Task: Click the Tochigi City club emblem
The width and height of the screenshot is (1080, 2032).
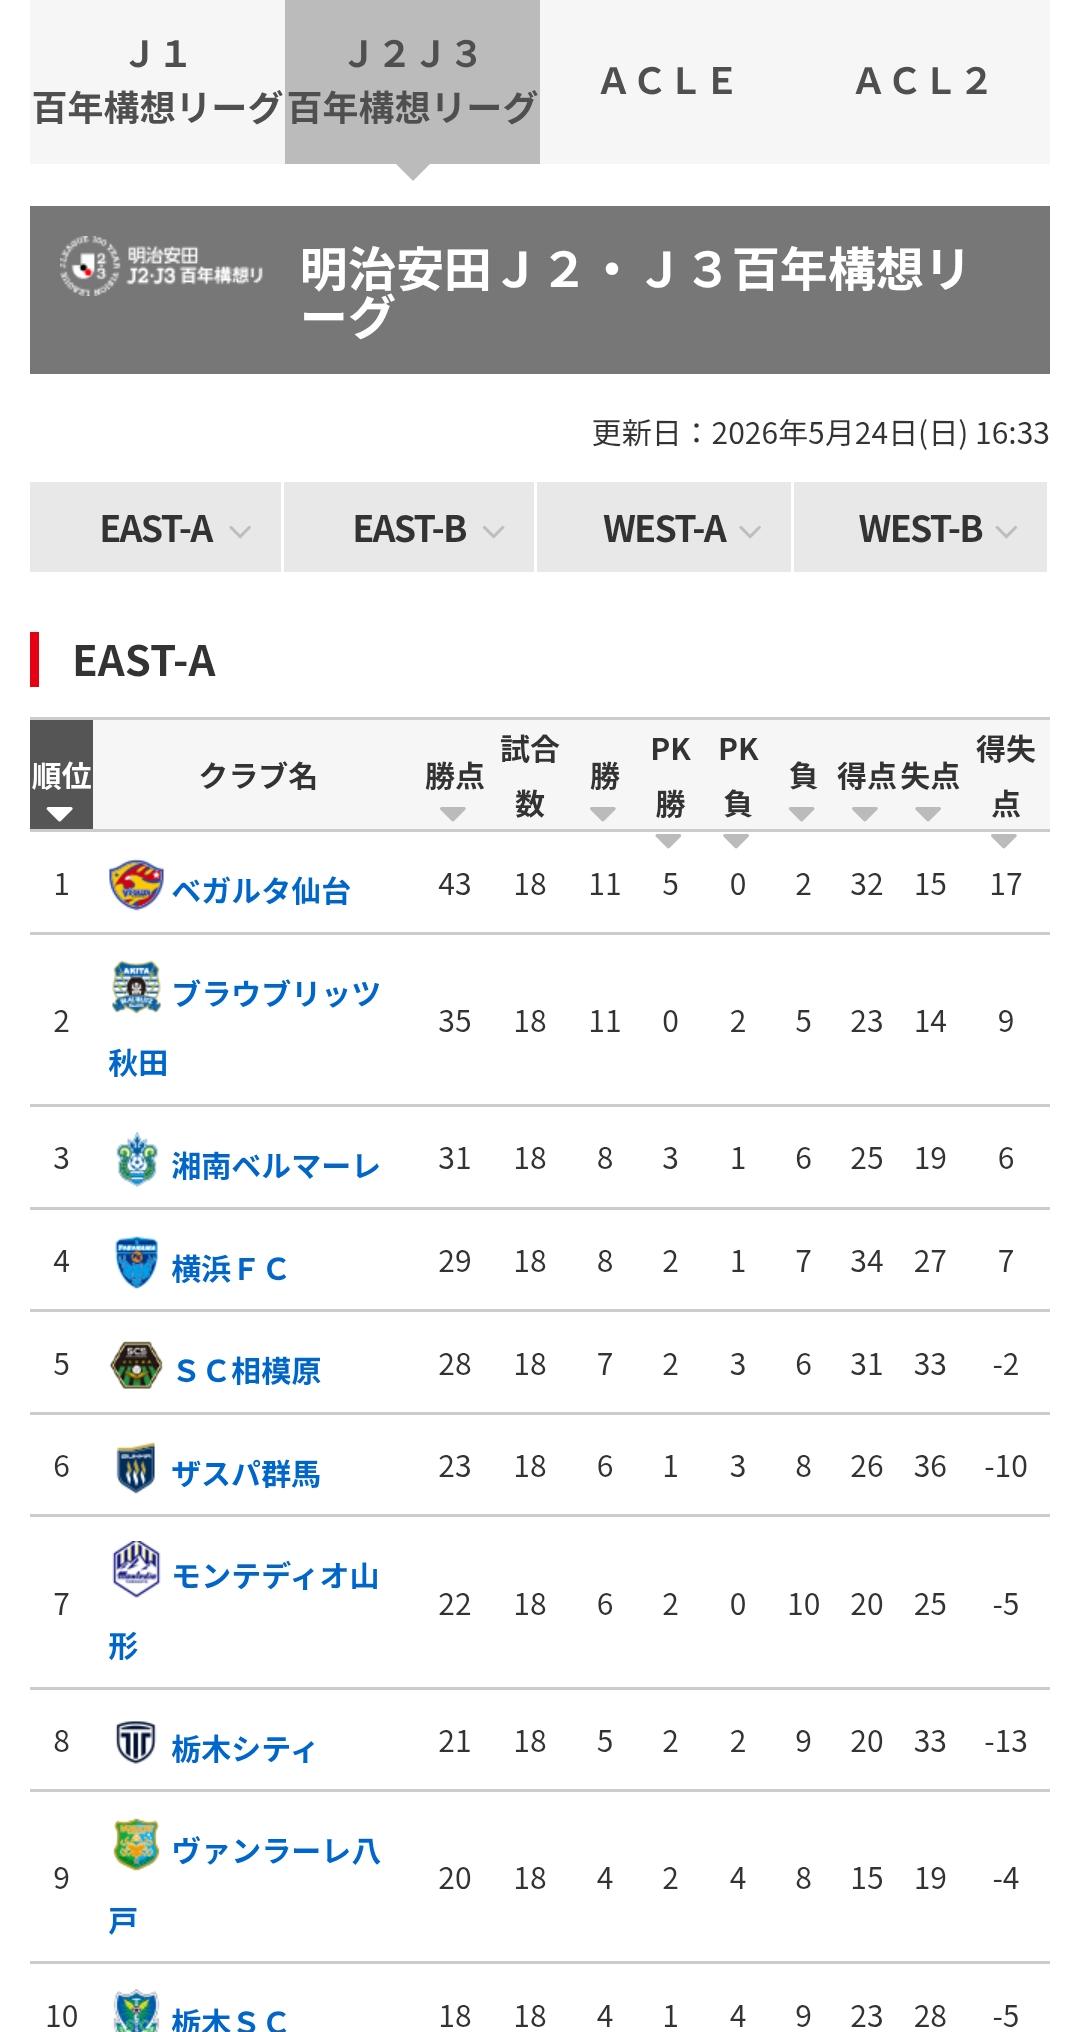Action: point(135,1743)
